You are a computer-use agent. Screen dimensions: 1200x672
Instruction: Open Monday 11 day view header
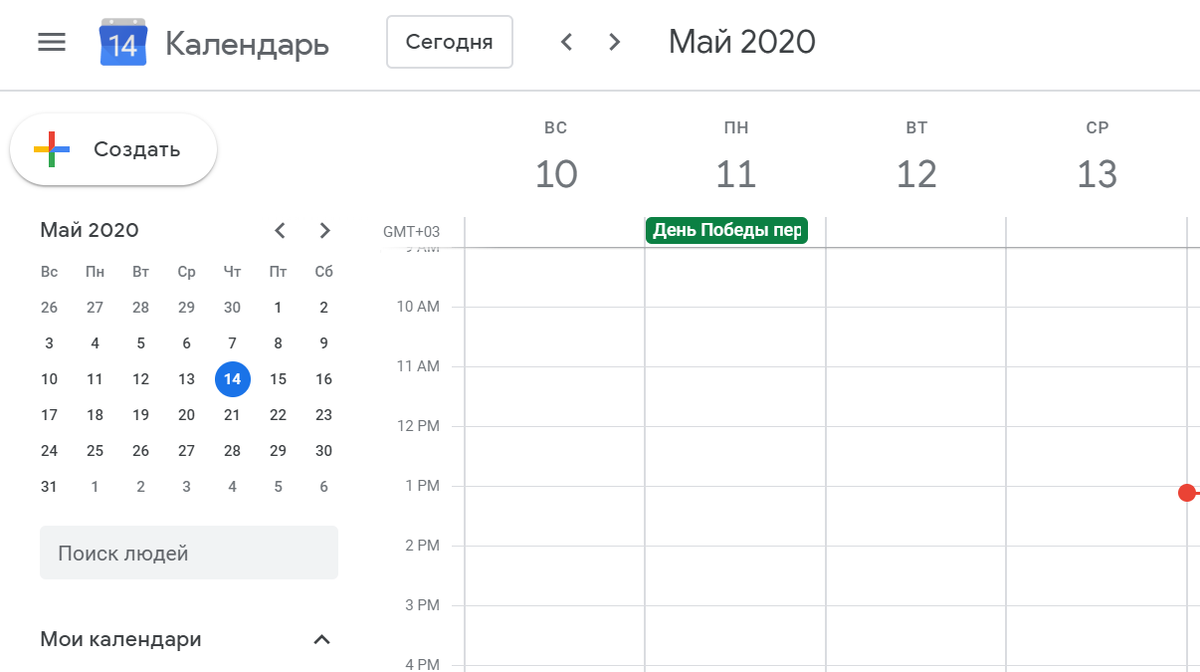(x=736, y=174)
